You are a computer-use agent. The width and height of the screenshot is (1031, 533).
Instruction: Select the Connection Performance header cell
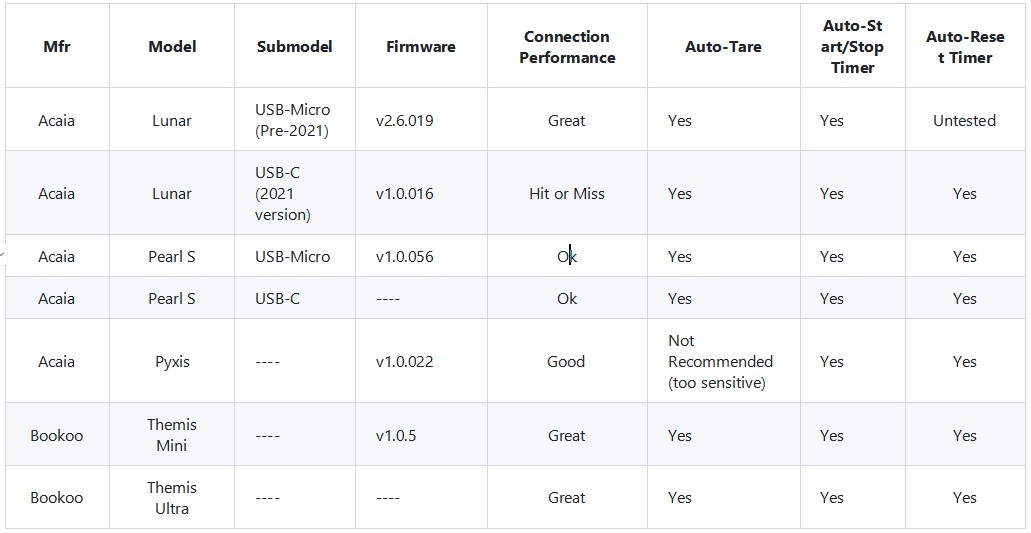[567, 47]
